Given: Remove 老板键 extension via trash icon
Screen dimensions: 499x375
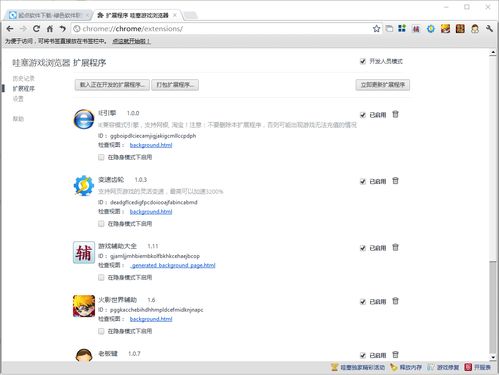Looking at the screenshot, I should coord(395,355).
